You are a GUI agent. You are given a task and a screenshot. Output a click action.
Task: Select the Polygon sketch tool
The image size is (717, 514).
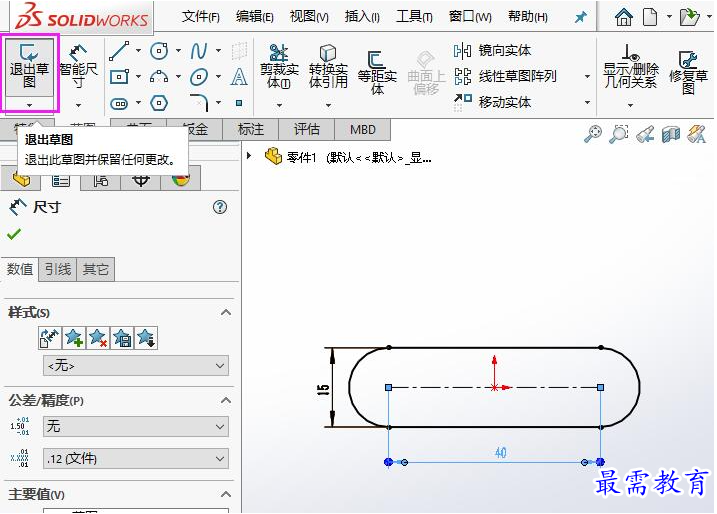[x=159, y=103]
